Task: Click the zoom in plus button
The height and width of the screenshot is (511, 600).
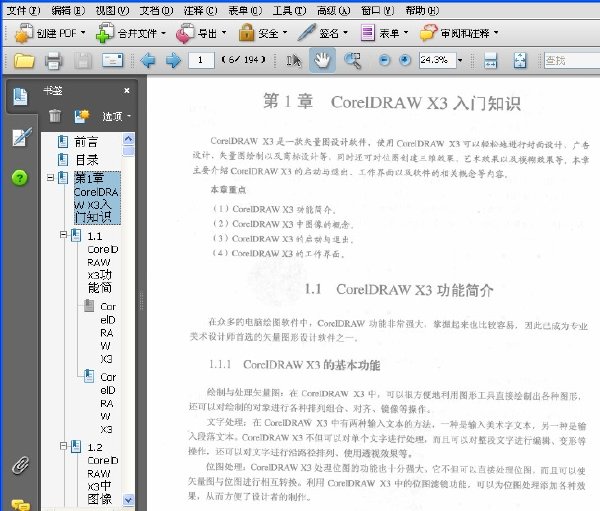Action: (405, 60)
